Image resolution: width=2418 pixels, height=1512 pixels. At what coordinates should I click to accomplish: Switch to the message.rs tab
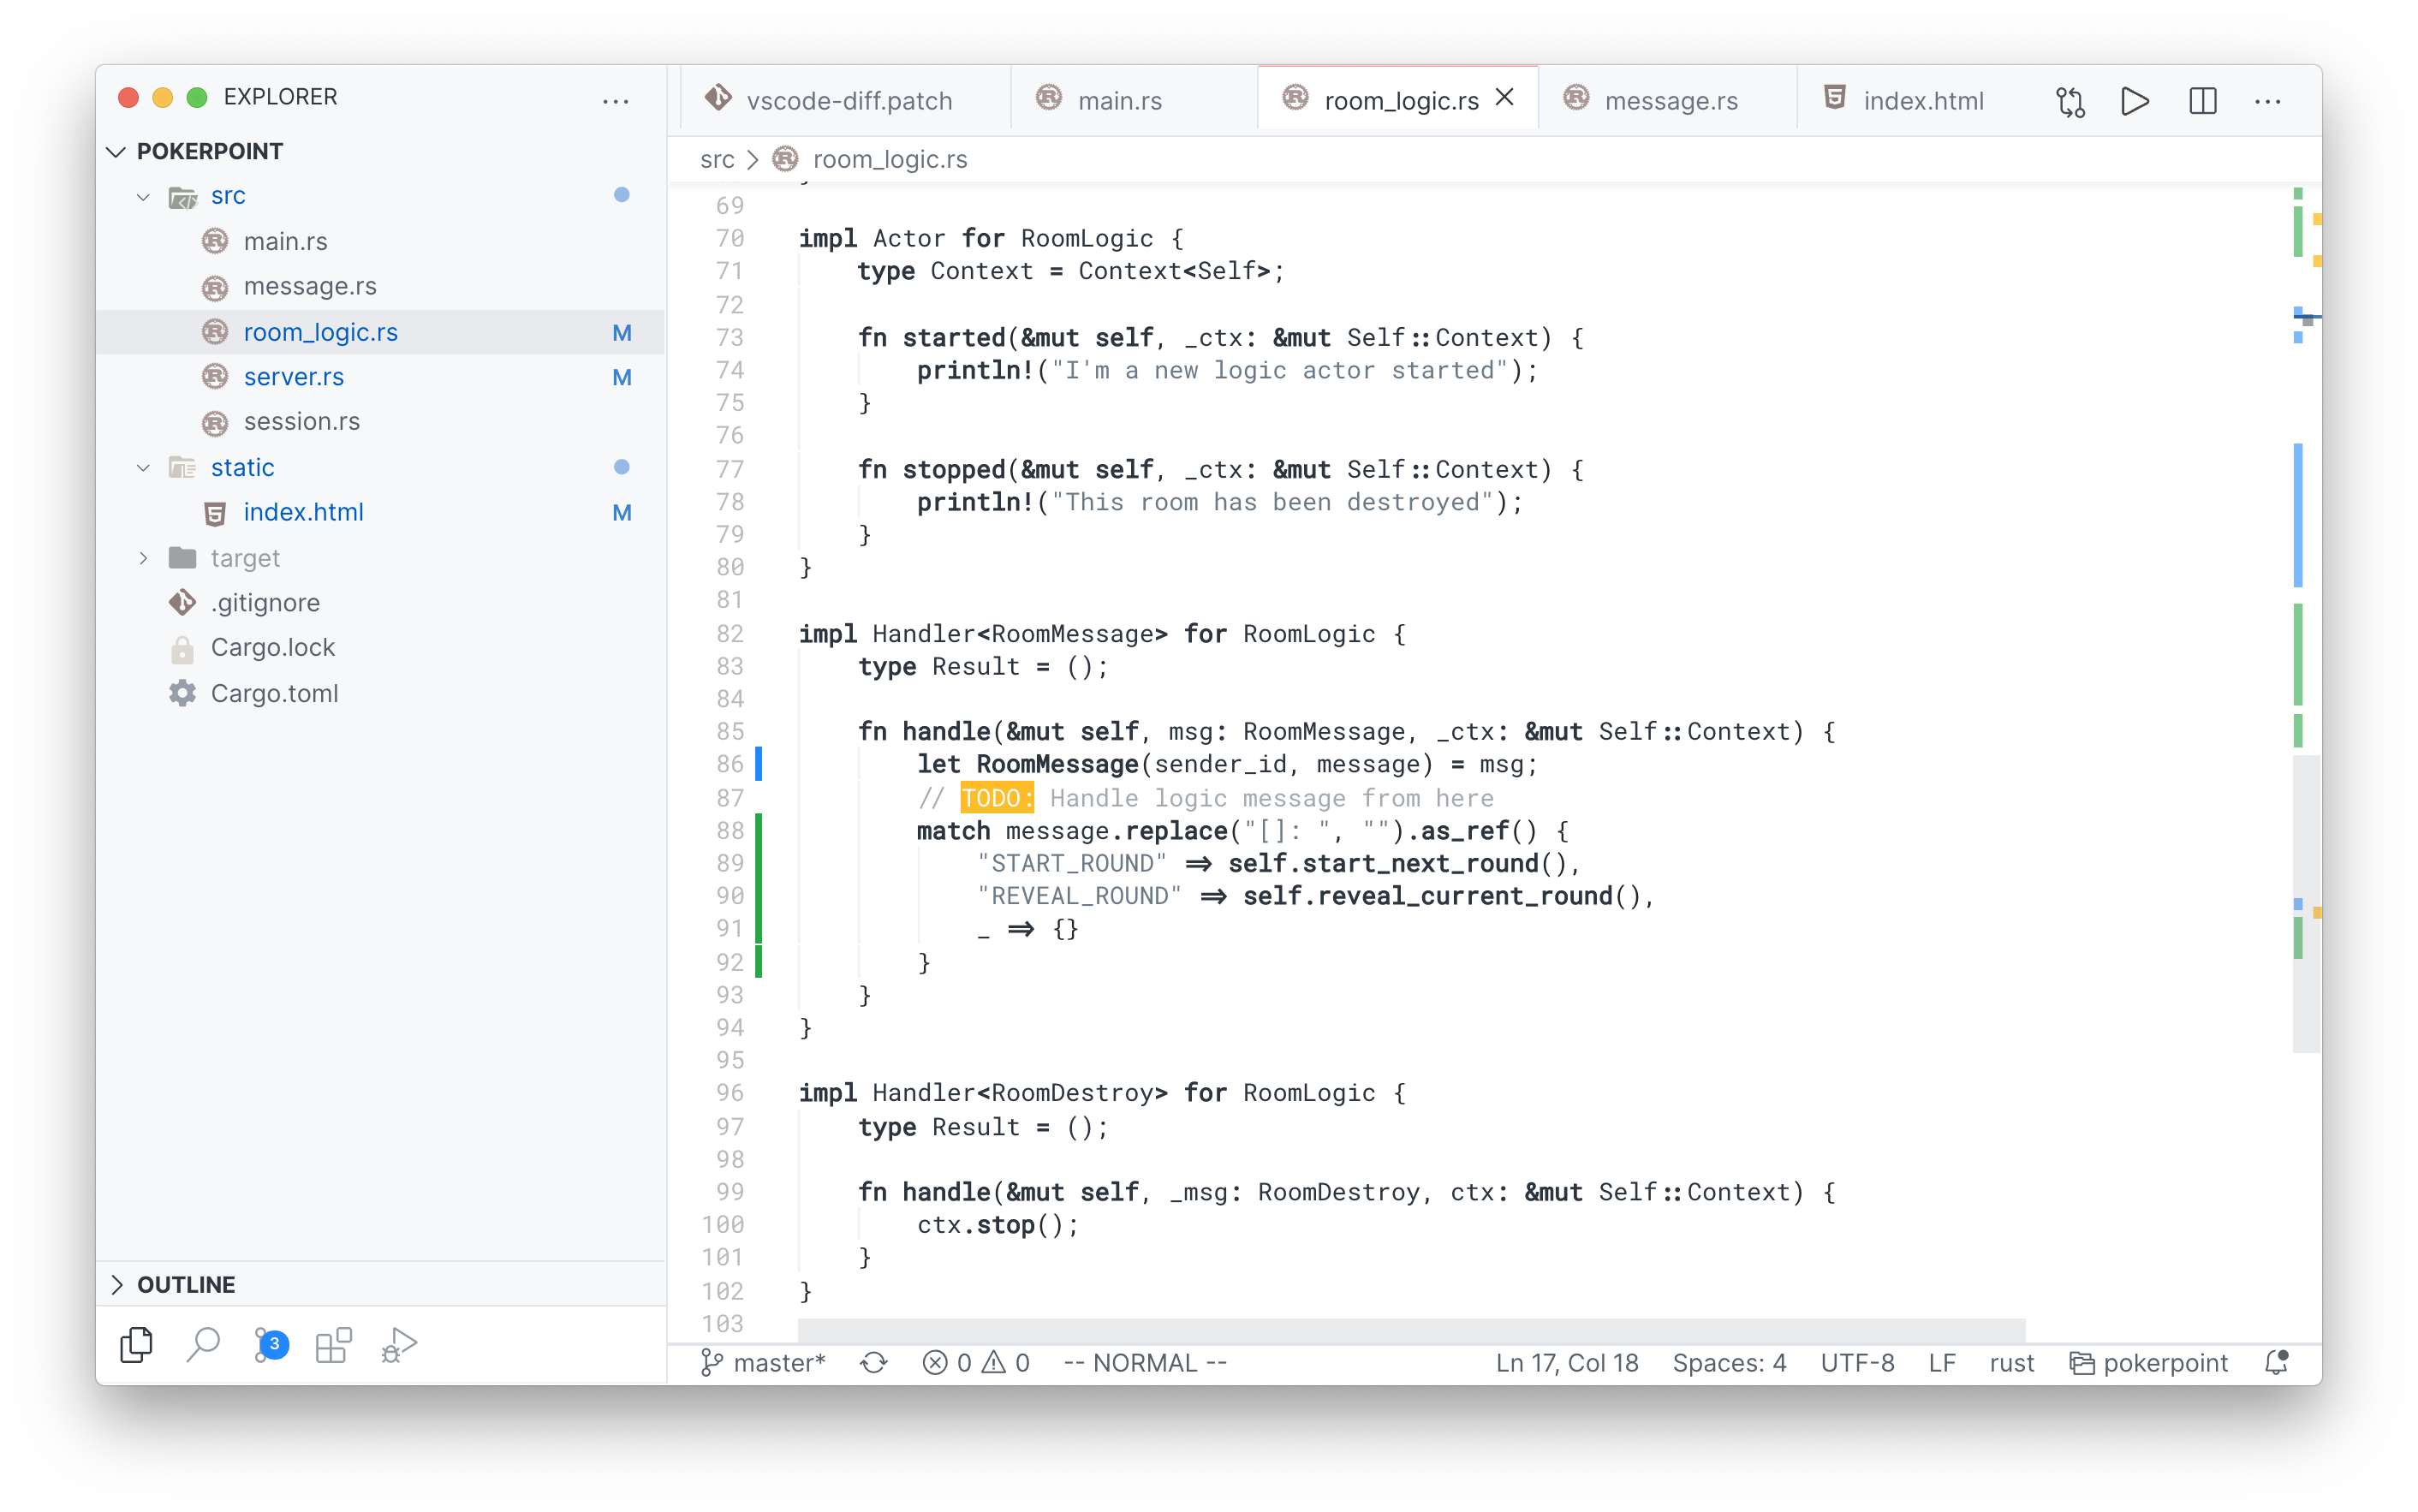click(x=1670, y=101)
